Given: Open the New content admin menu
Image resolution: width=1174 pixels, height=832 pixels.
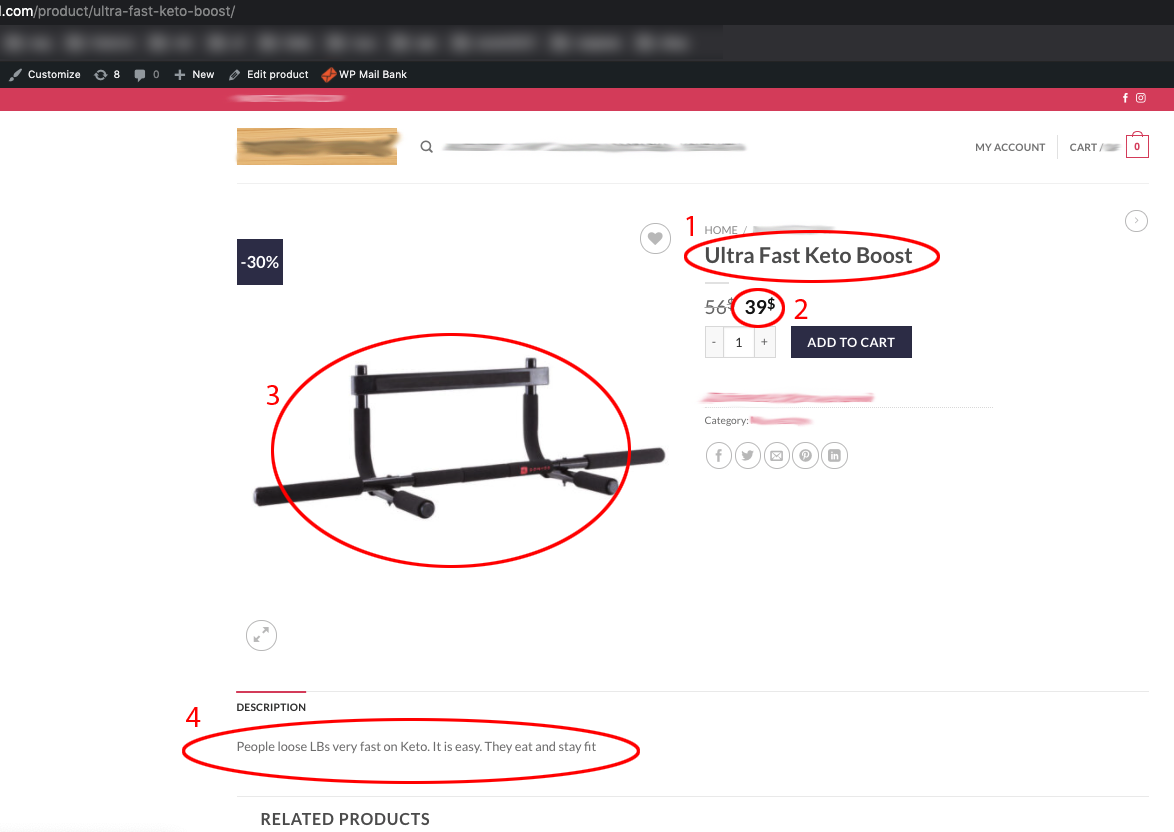Looking at the screenshot, I should pyautogui.click(x=194, y=75).
